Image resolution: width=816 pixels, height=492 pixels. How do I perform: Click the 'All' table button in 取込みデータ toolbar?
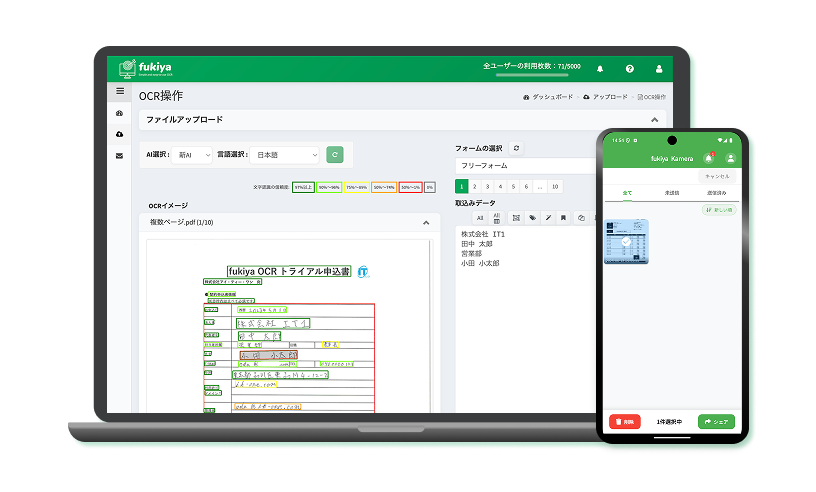pyautogui.click(x=496, y=218)
